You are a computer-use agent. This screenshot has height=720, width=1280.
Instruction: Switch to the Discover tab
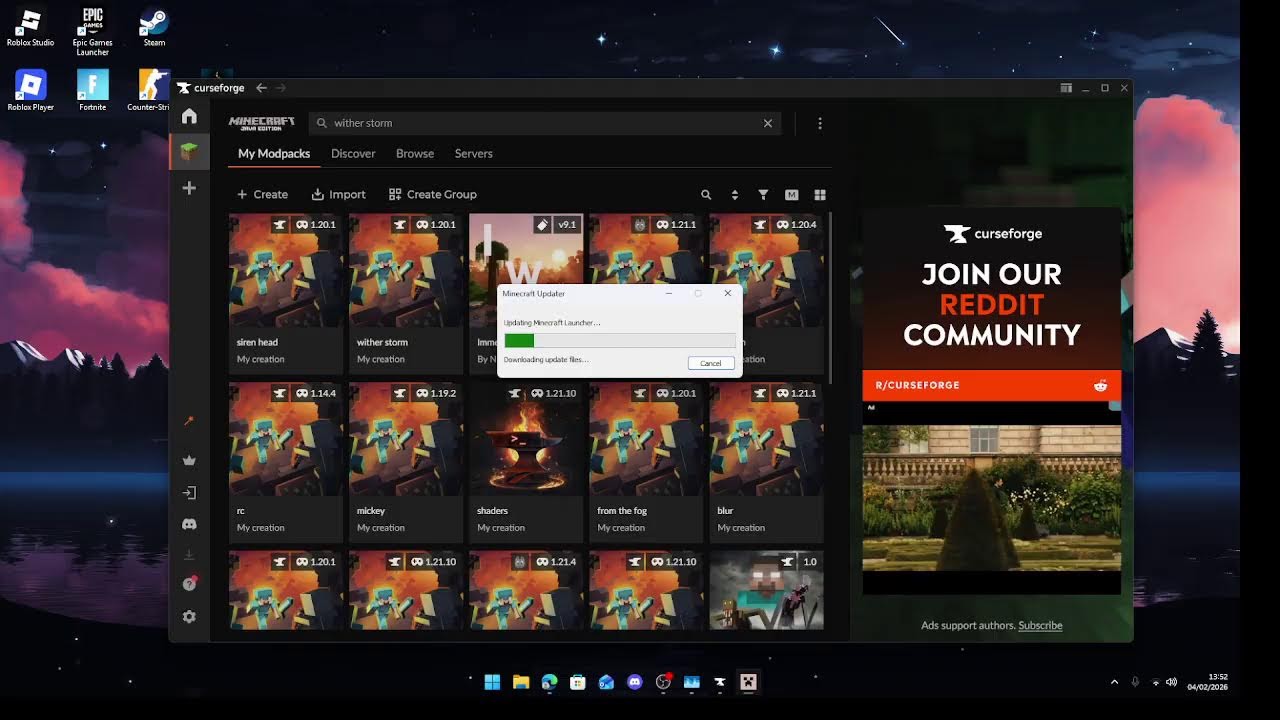click(x=353, y=154)
